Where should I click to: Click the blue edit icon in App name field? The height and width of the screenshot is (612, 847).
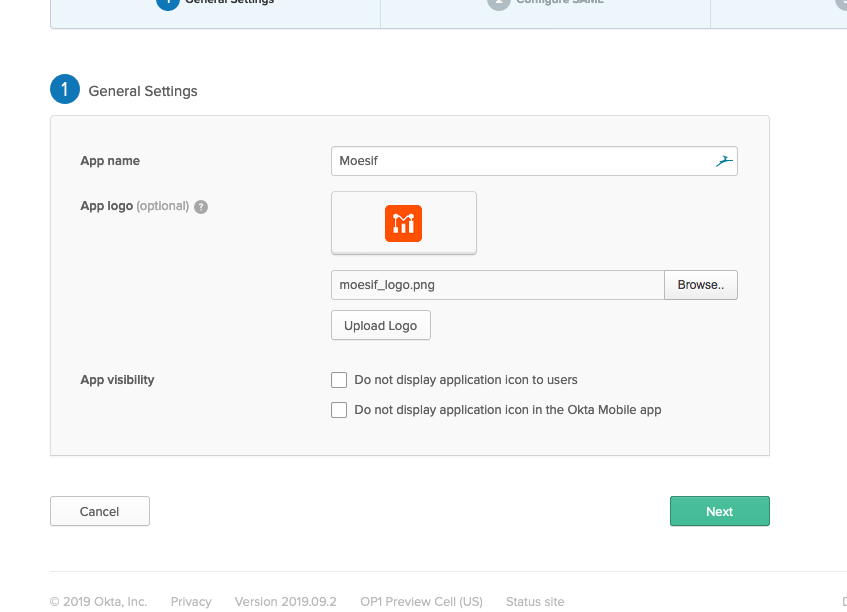723,160
